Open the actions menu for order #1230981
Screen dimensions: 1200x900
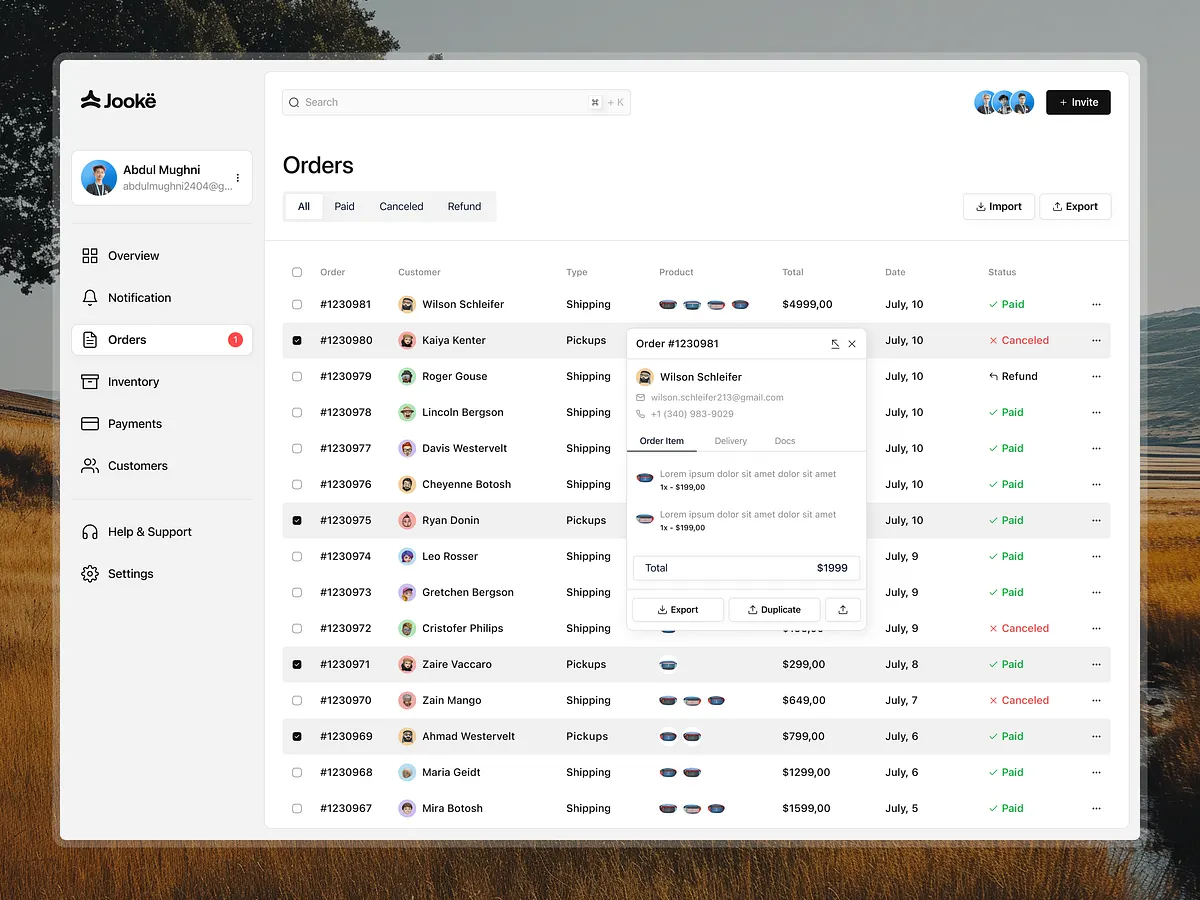click(1096, 304)
